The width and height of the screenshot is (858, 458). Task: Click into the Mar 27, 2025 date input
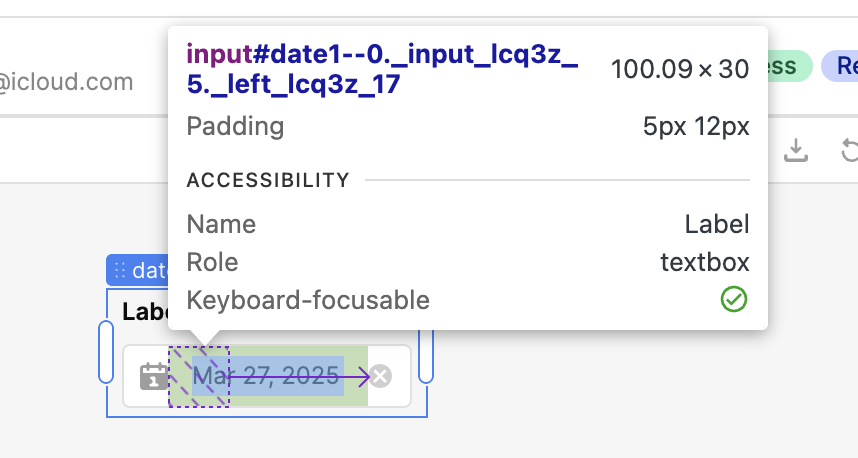coord(268,376)
